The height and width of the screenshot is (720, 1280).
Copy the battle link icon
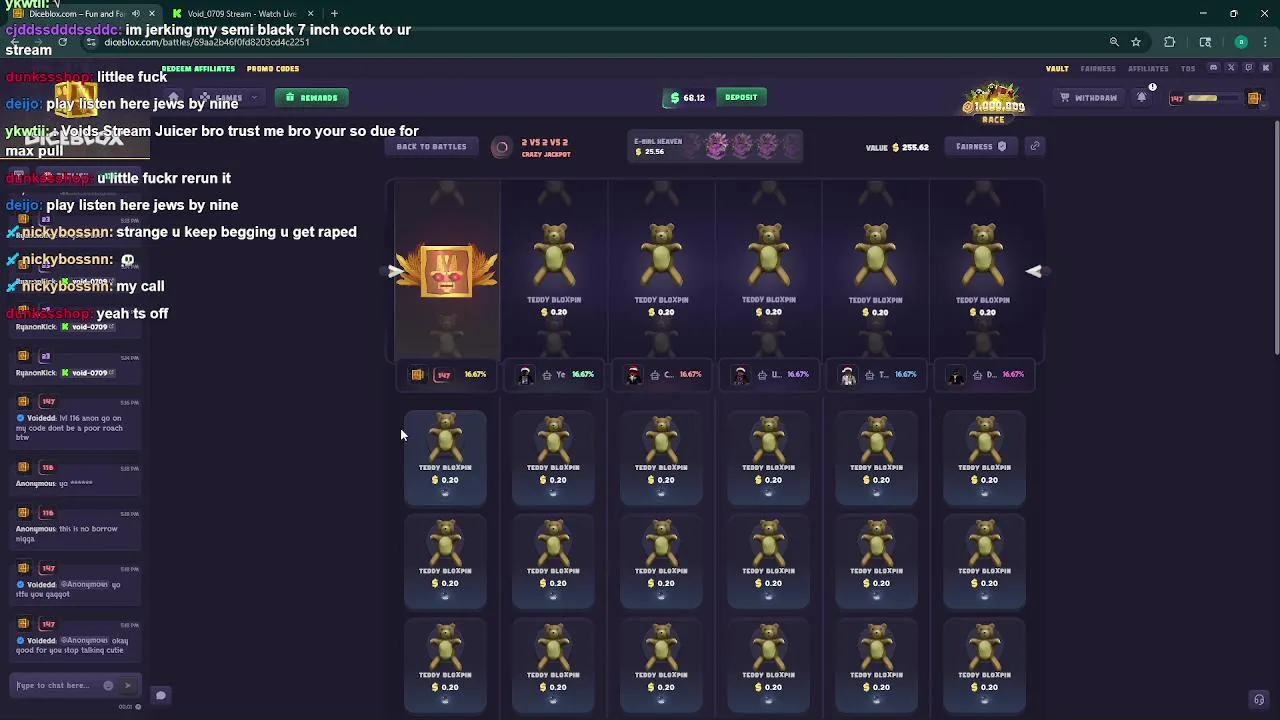(x=1035, y=146)
